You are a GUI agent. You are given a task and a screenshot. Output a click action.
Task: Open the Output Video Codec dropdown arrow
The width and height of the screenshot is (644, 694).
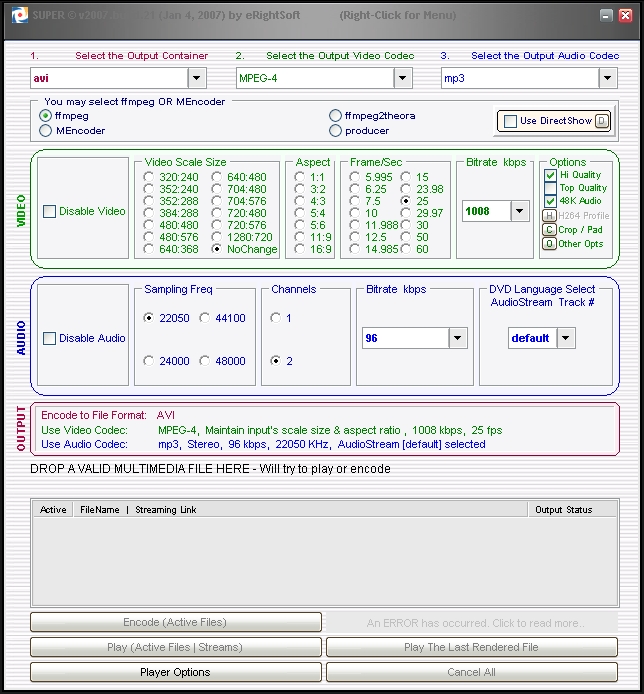point(402,78)
